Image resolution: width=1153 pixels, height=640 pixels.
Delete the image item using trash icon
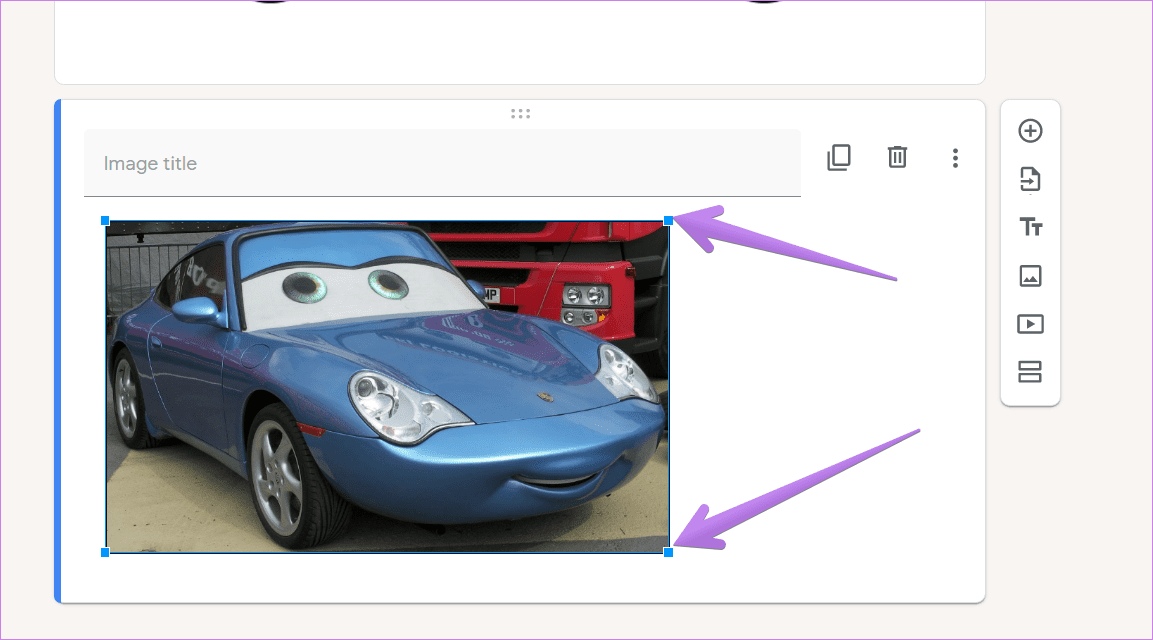[x=897, y=157]
